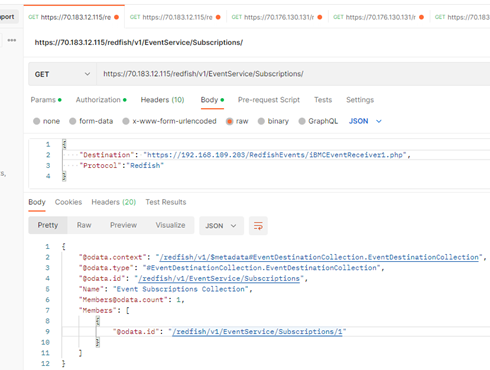This screenshot has height=370, width=490.
Task: Click unsaved dot on second 70.183.12.115 tab
Action: [x=218, y=17]
